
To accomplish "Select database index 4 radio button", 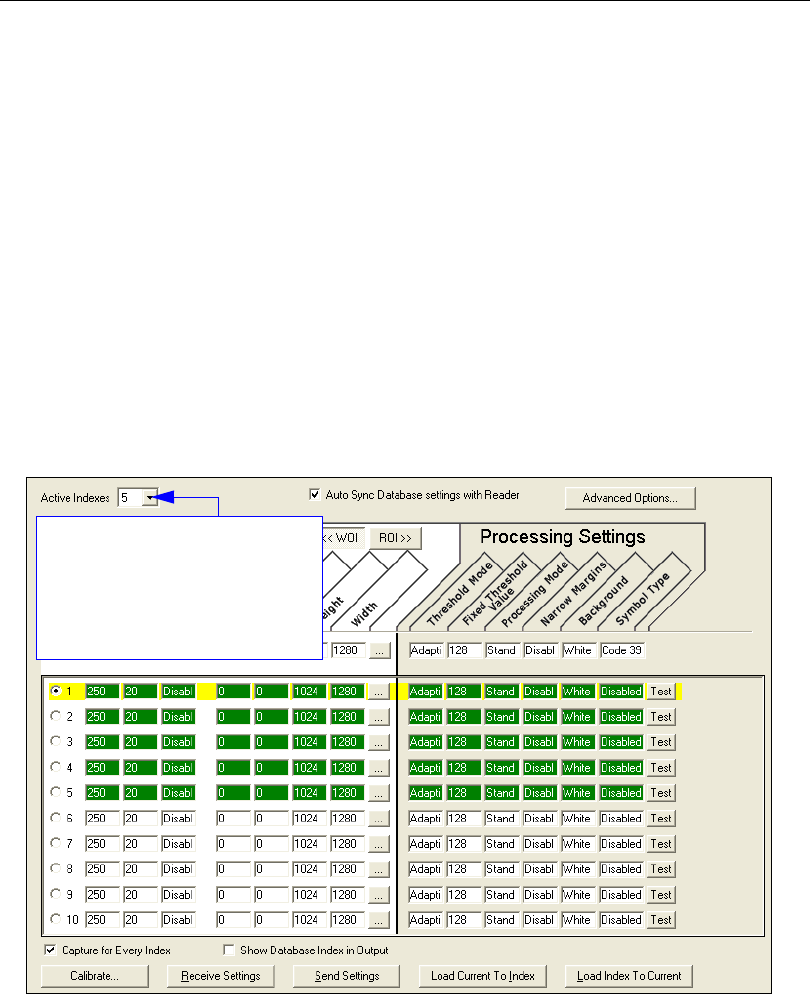I will click(x=56, y=767).
